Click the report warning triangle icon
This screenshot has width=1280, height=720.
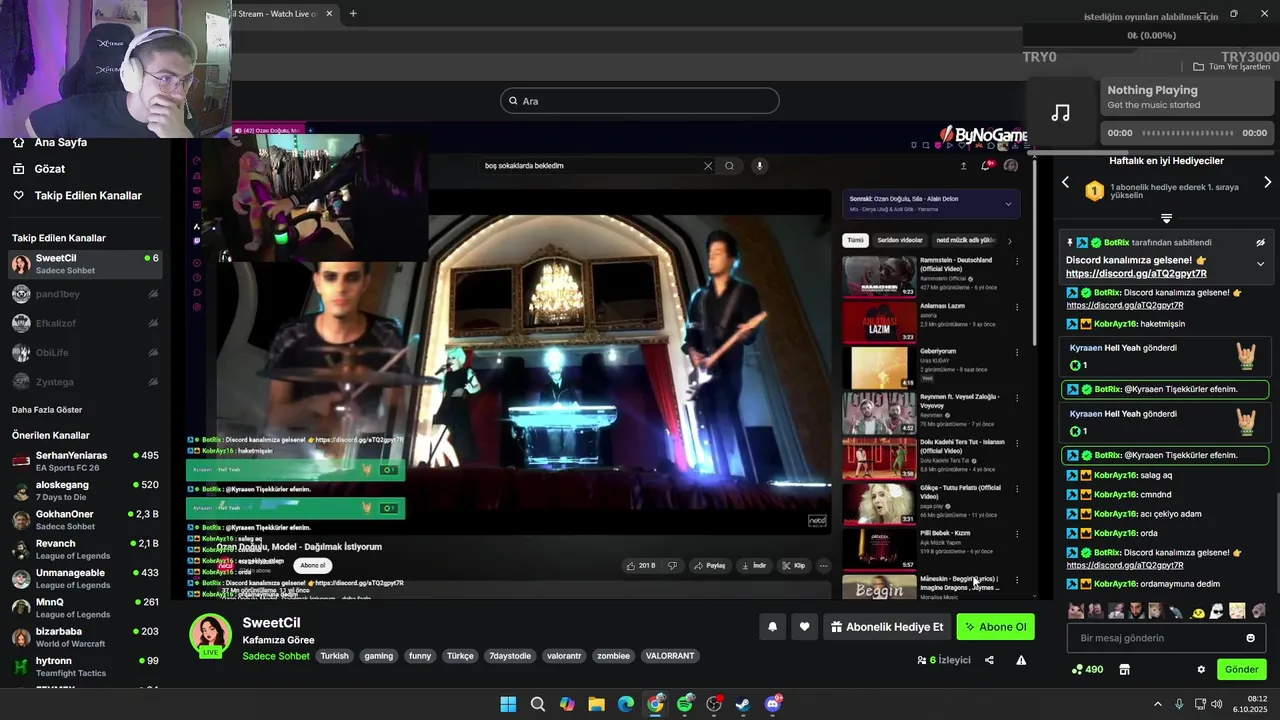click(1021, 660)
